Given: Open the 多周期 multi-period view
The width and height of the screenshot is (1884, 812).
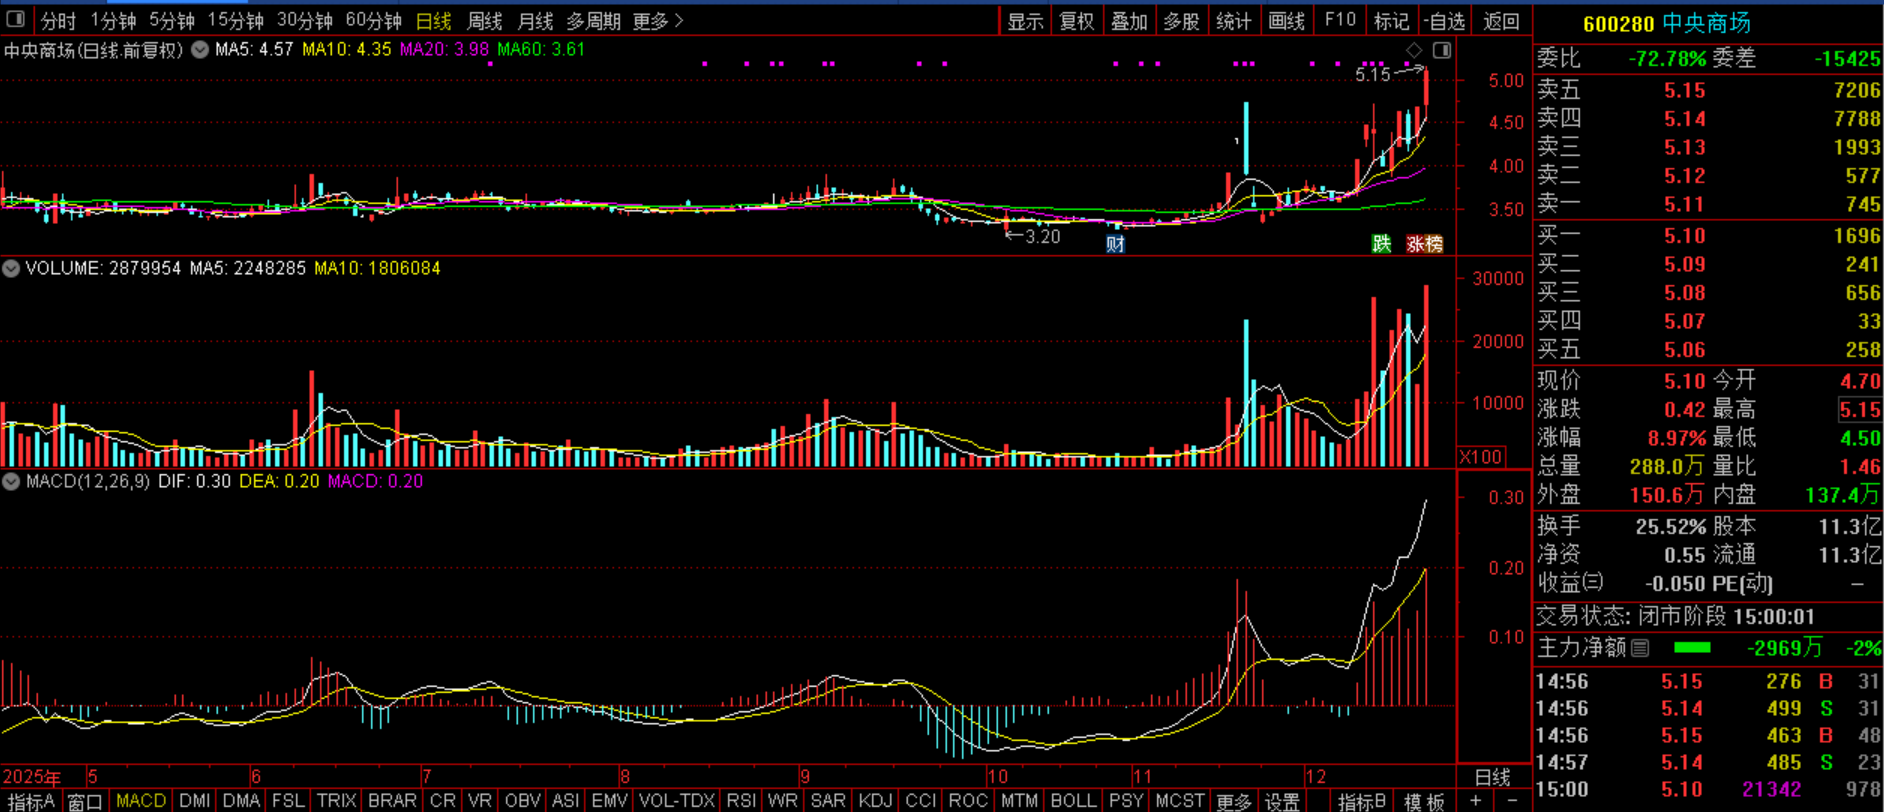Looking at the screenshot, I should coord(593,20).
